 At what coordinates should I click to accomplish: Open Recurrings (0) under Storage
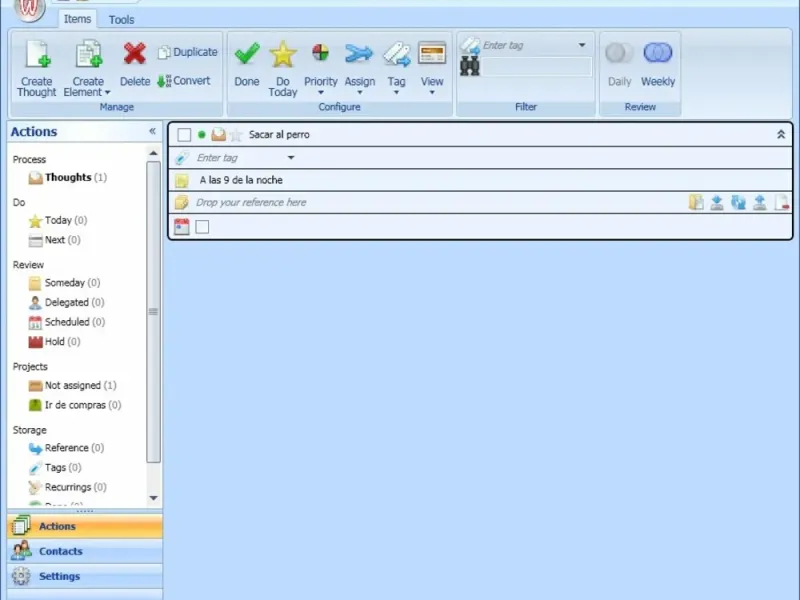pos(68,487)
